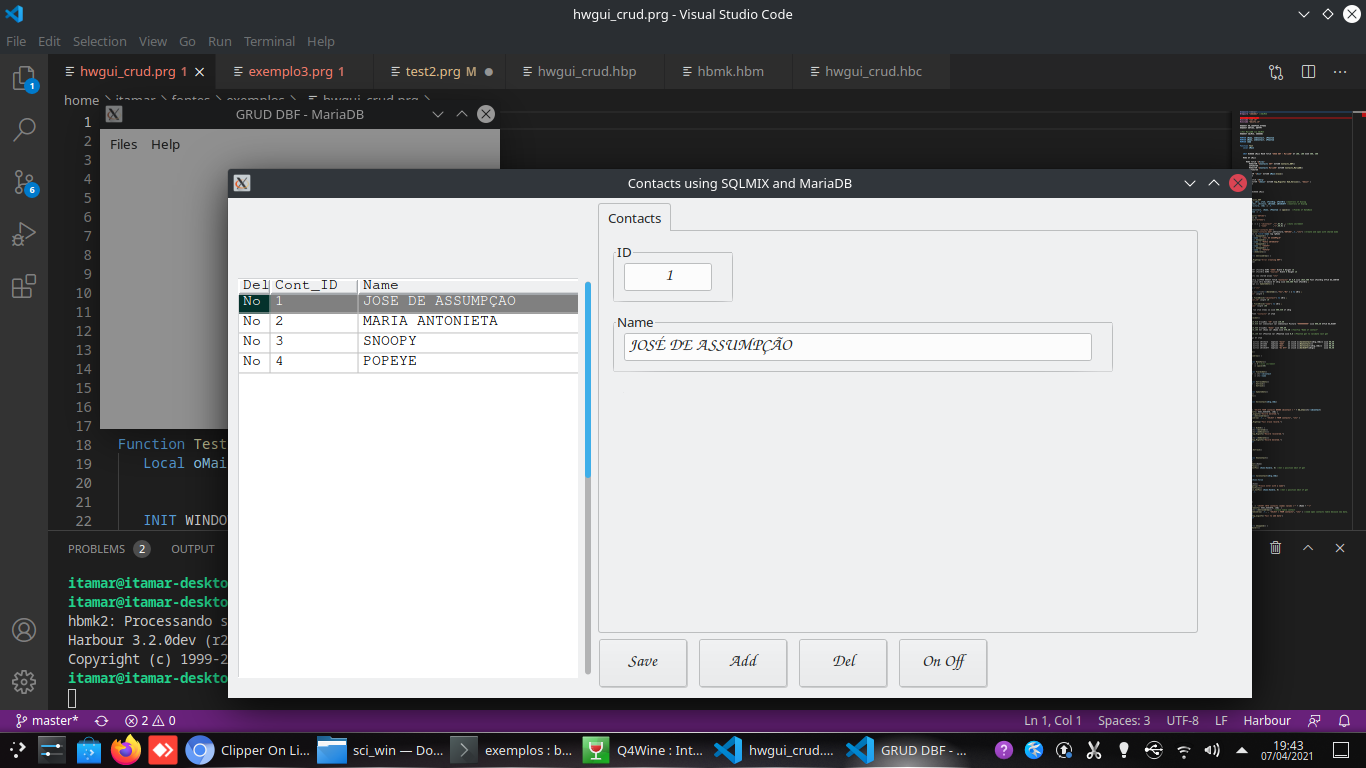Select the SNOOPY row in contacts grid
The image size is (1366, 768).
tap(408, 342)
